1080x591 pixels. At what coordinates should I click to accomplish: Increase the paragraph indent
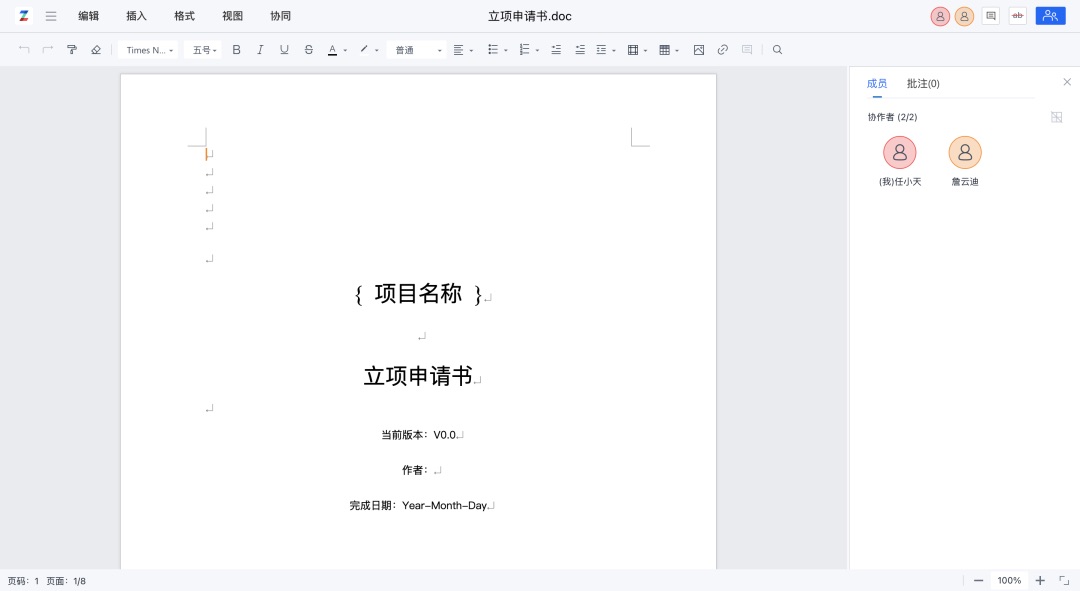click(x=580, y=50)
